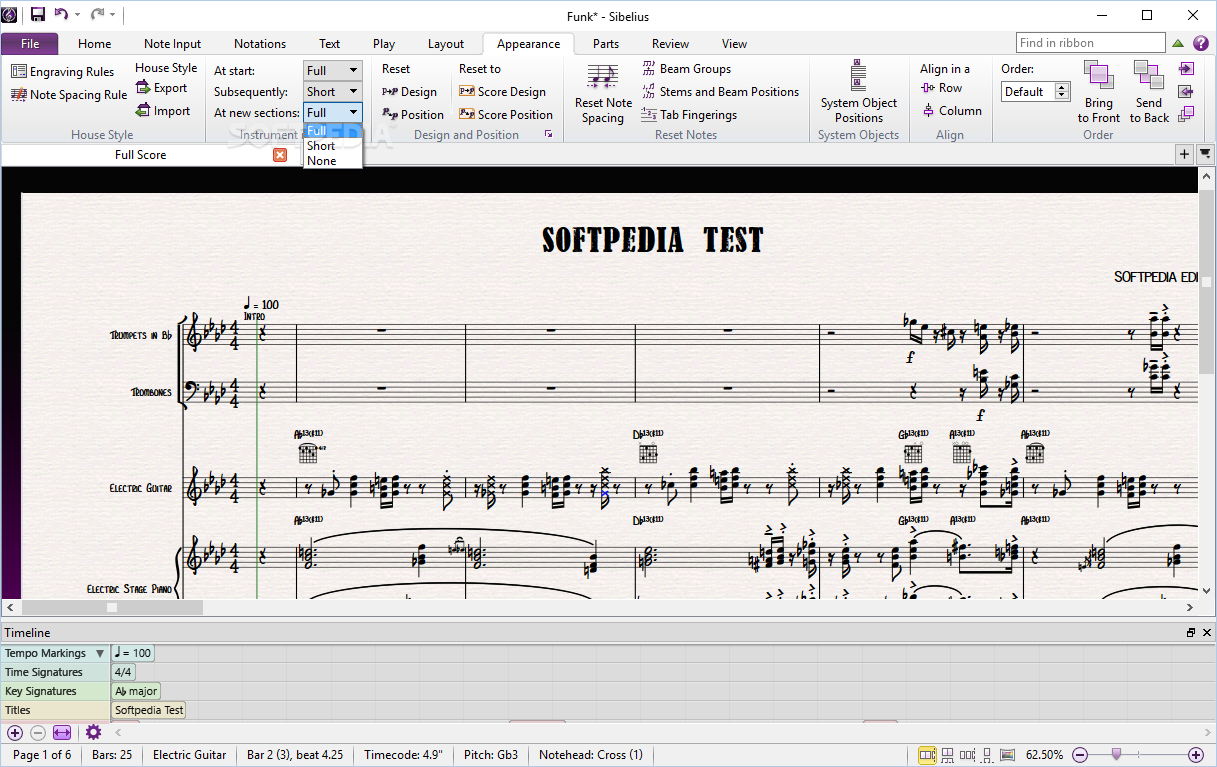Switch to the Parts tab
1217x767 pixels.
tap(606, 44)
